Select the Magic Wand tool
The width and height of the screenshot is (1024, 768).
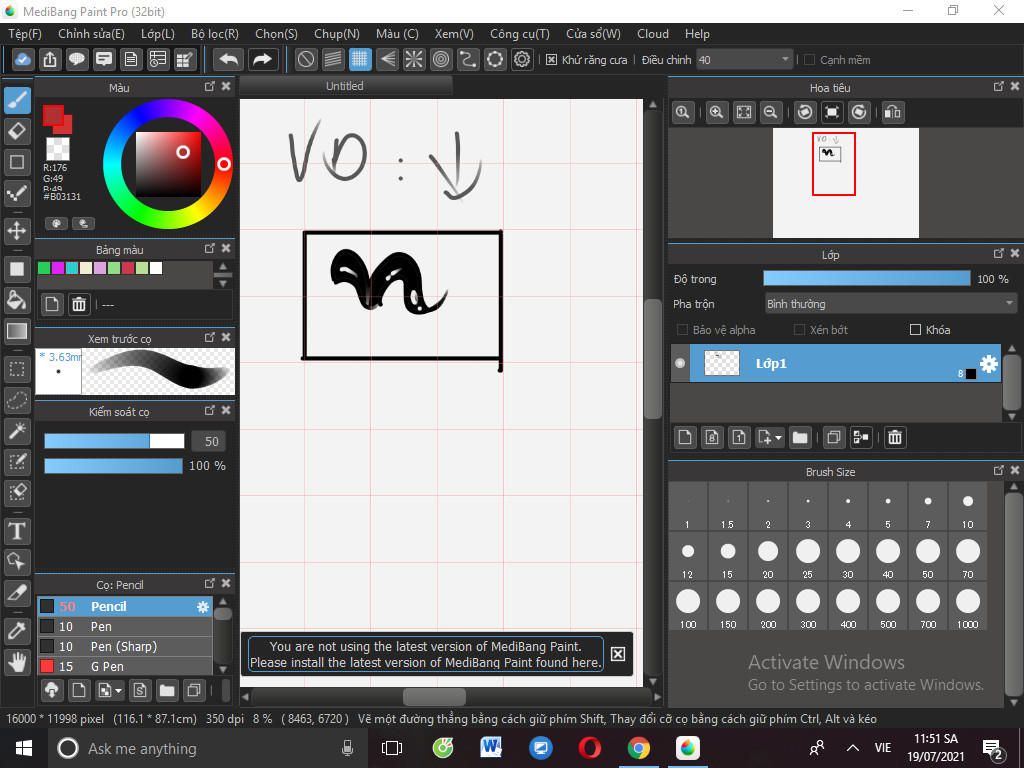(17, 431)
